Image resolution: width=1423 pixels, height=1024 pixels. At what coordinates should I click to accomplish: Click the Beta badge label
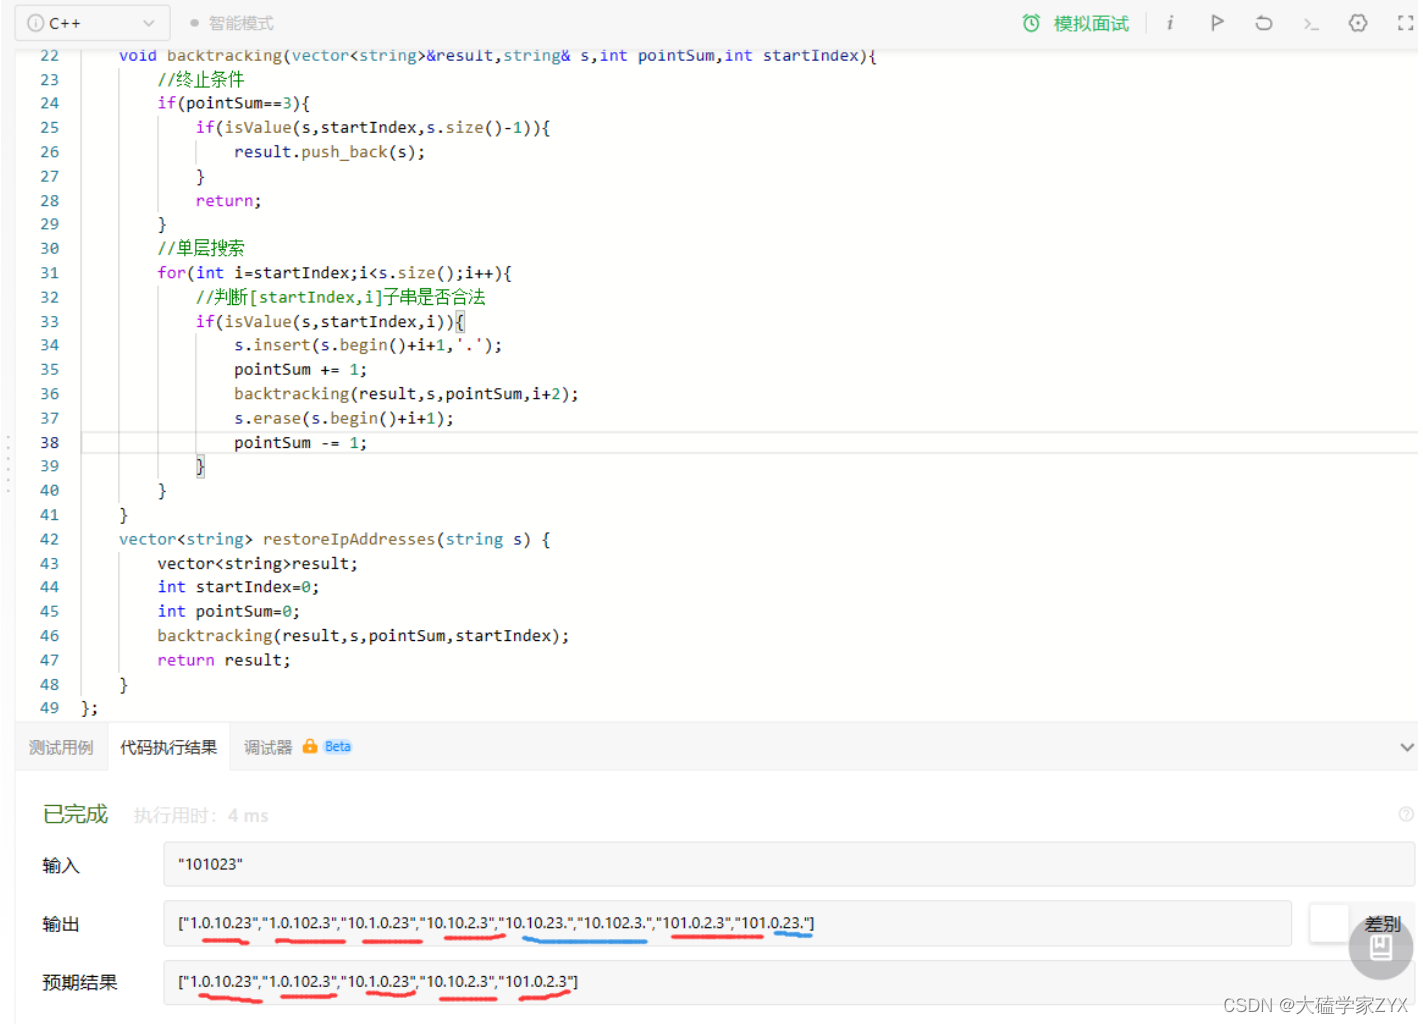(x=338, y=746)
